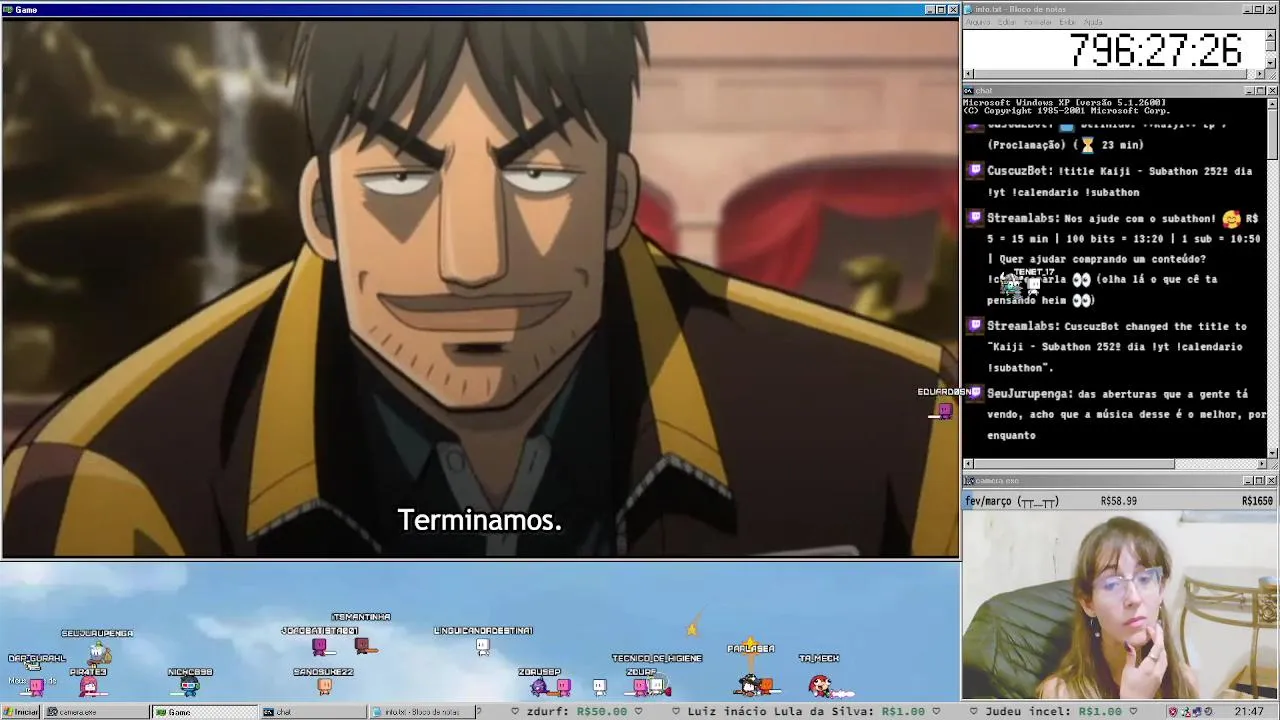Image resolution: width=1280 pixels, height=720 pixels.
Task: Click the Kaiji anime video area
Action: pos(480,288)
